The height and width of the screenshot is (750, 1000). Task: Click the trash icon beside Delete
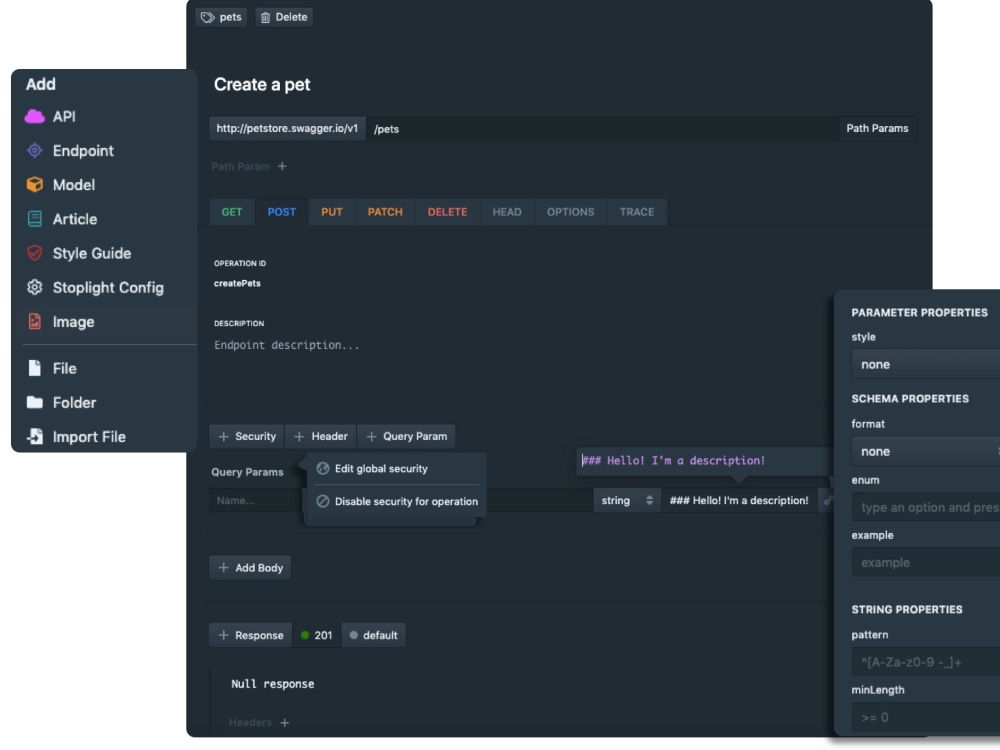point(265,17)
